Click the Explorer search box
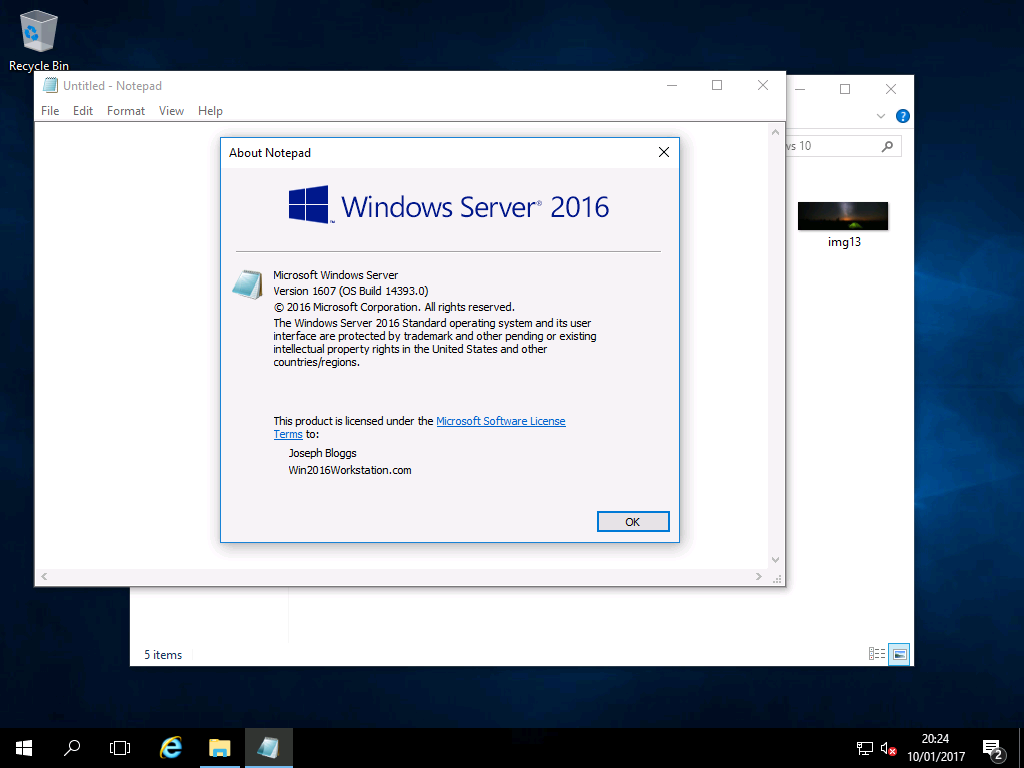This screenshot has height=768, width=1024. (x=844, y=146)
